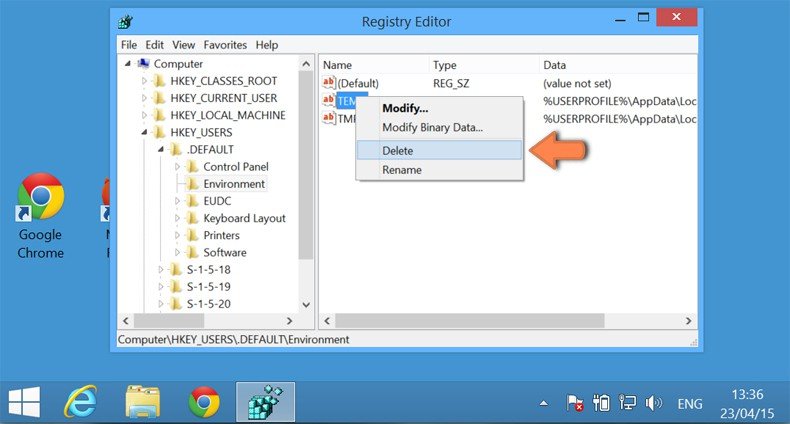Screen dimensions: 790x424
Task: Expand the Software node
Action: click(177, 252)
